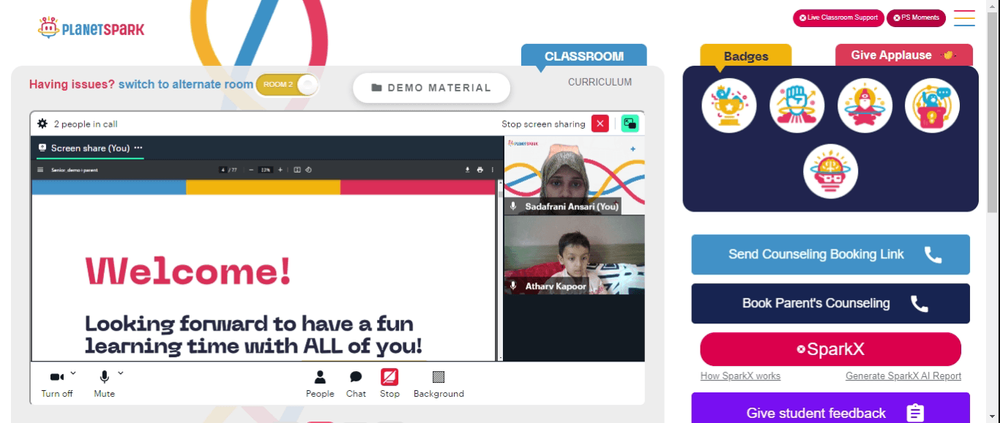Open the How SparkX works link
Viewport: 1000px width, 423px height.
click(x=740, y=376)
